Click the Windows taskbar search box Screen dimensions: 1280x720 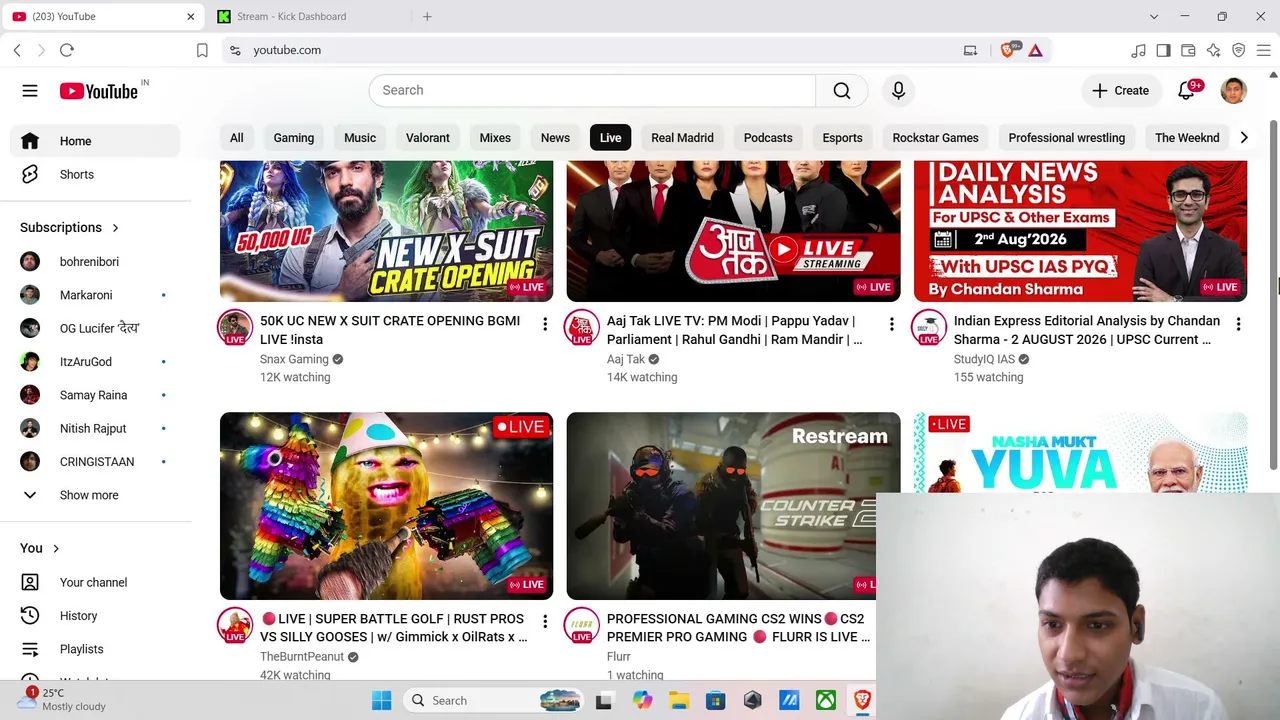pos(495,701)
